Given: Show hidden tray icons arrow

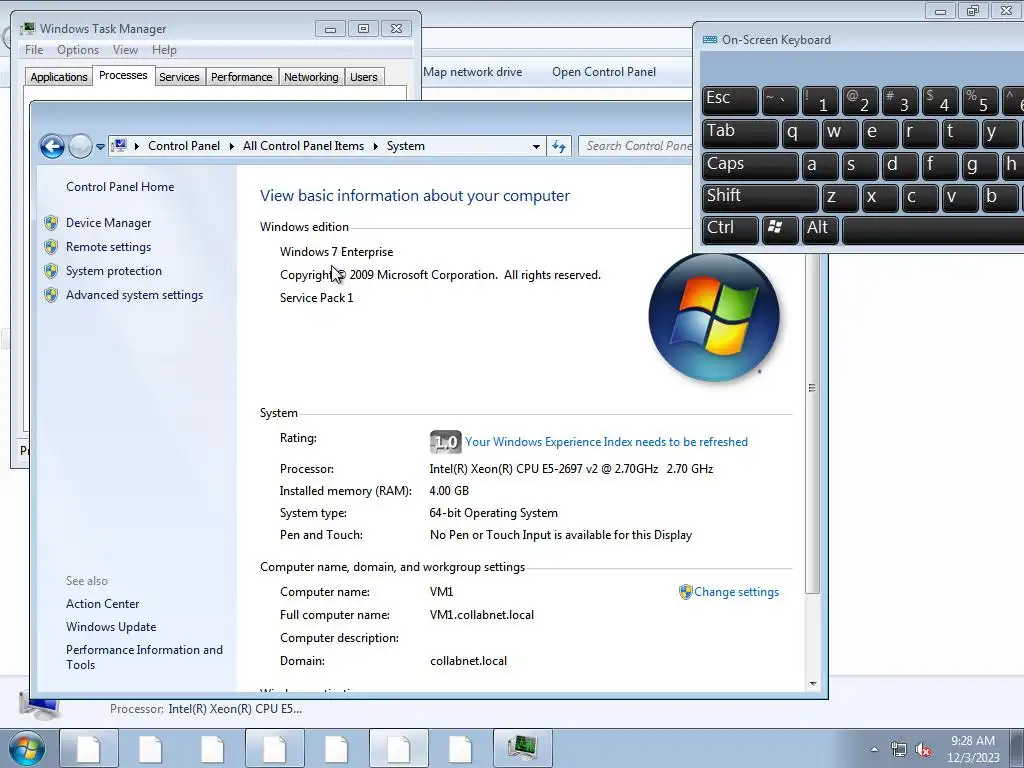Looking at the screenshot, I should (x=874, y=749).
